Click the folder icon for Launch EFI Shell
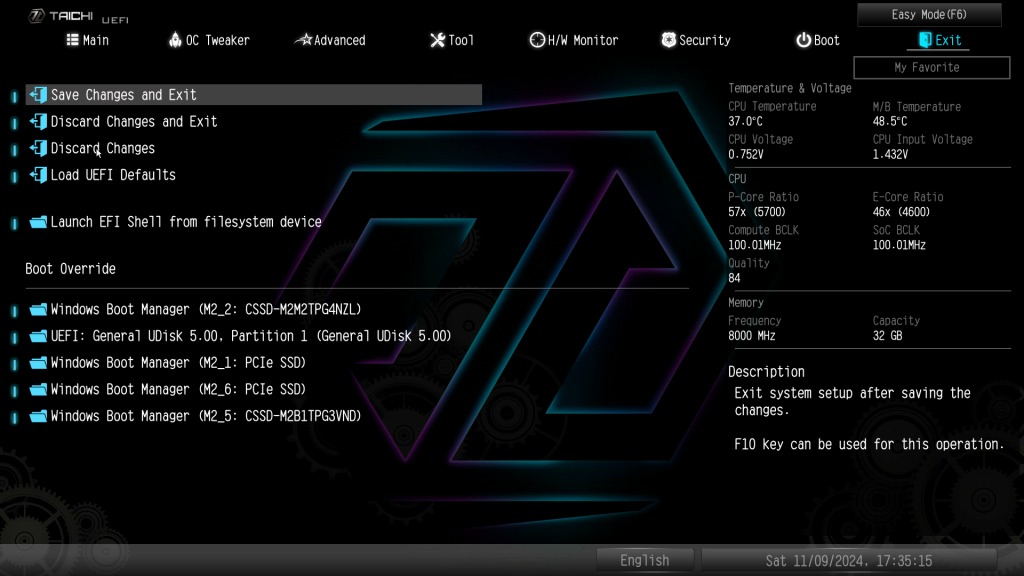The height and width of the screenshot is (576, 1024). pyautogui.click(x=38, y=222)
